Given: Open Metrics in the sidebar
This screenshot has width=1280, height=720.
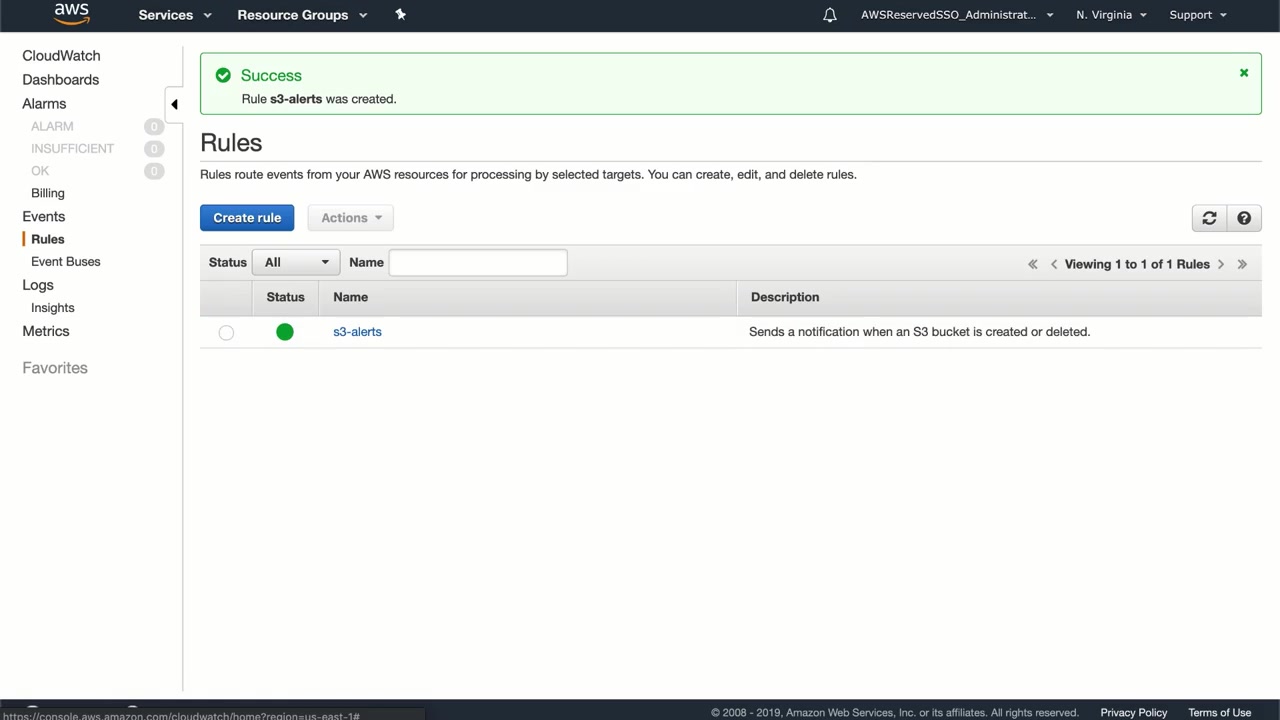Looking at the screenshot, I should coord(46,331).
